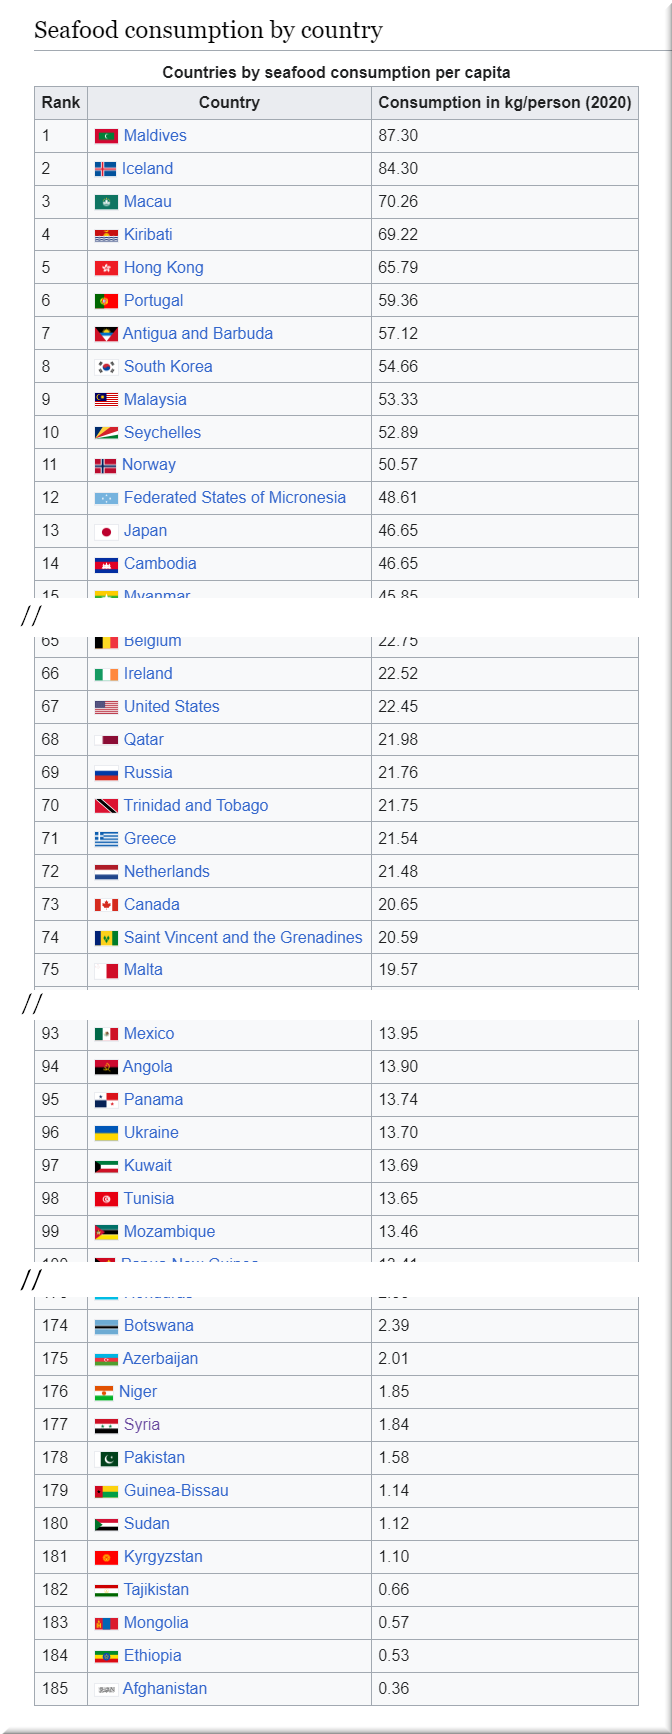This screenshot has height=1734, width=672.
Task: Click the Japan flag icon
Action: click(106, 531)
